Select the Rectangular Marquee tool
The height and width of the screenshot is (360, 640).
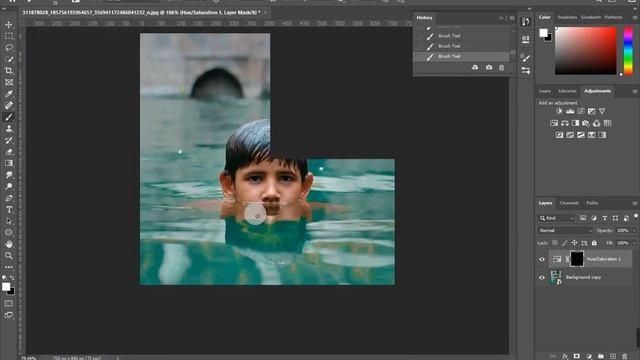pos(9,36)
